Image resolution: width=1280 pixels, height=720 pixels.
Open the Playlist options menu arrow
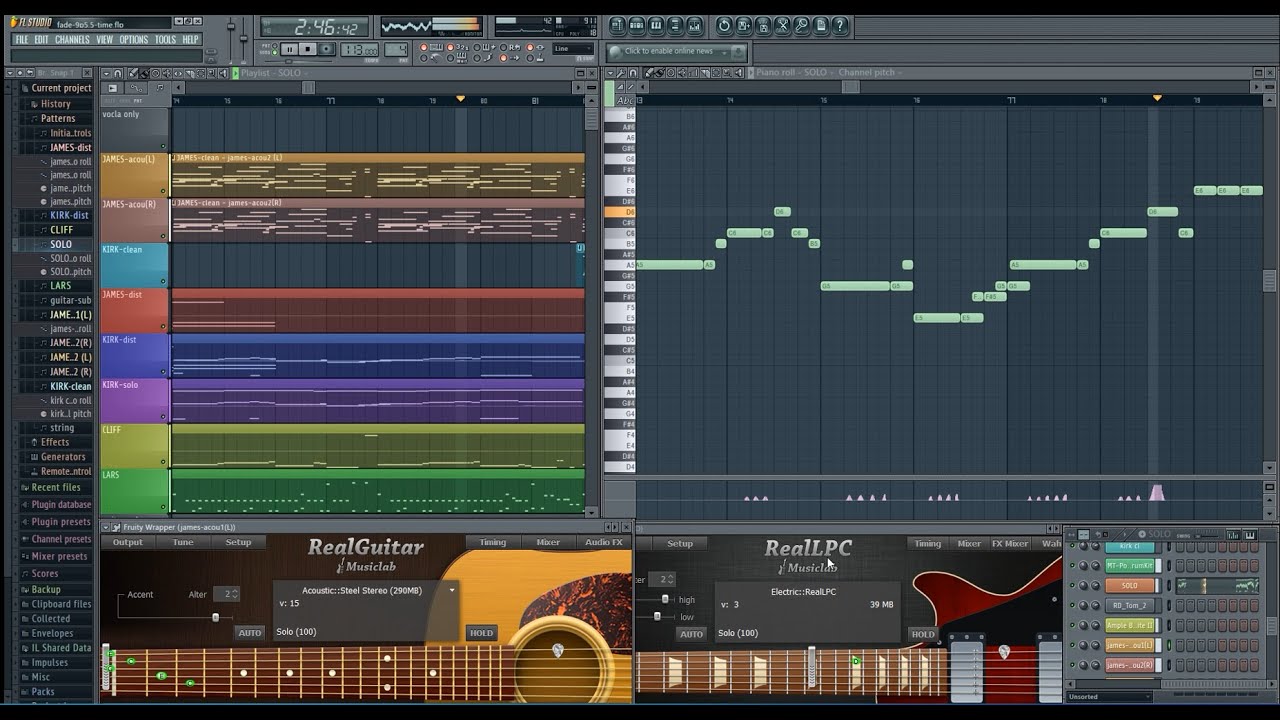point(107,73)
